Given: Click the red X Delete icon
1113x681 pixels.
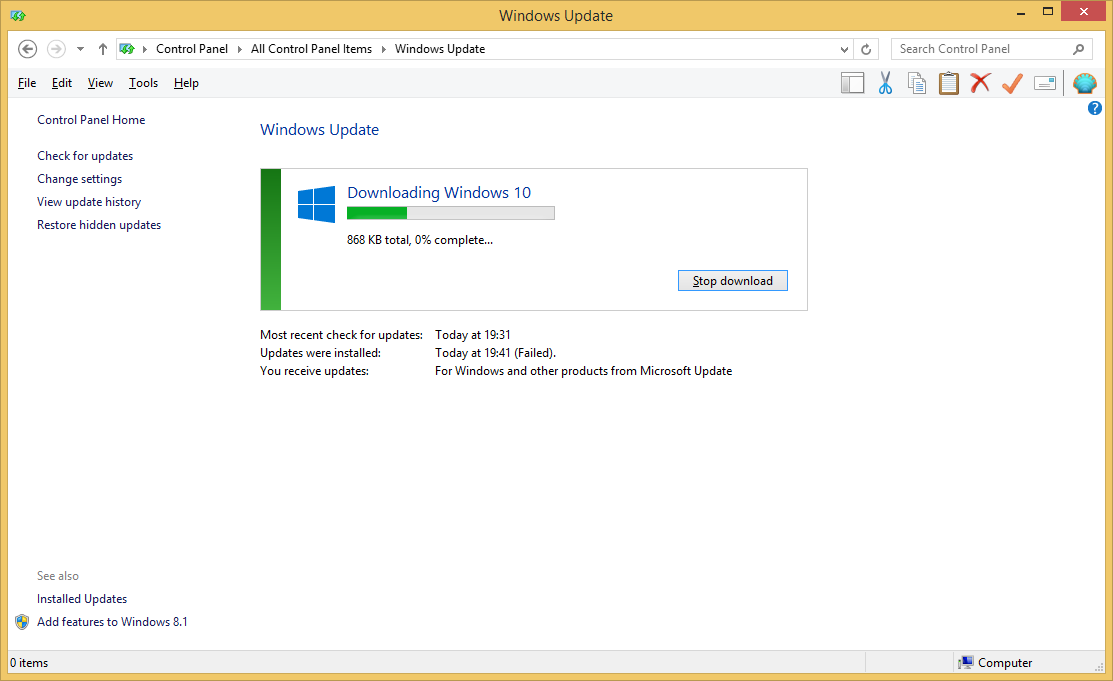Looking at the screenshot, I should tap(980, 83).
